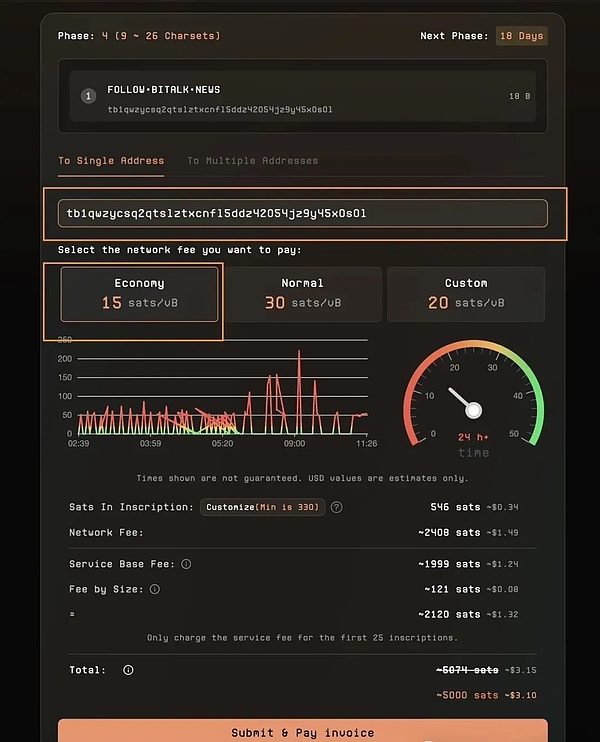Screen dimensions: 600x742
Task: Click the info icon beside Total
Action: [x=128, y=670]
